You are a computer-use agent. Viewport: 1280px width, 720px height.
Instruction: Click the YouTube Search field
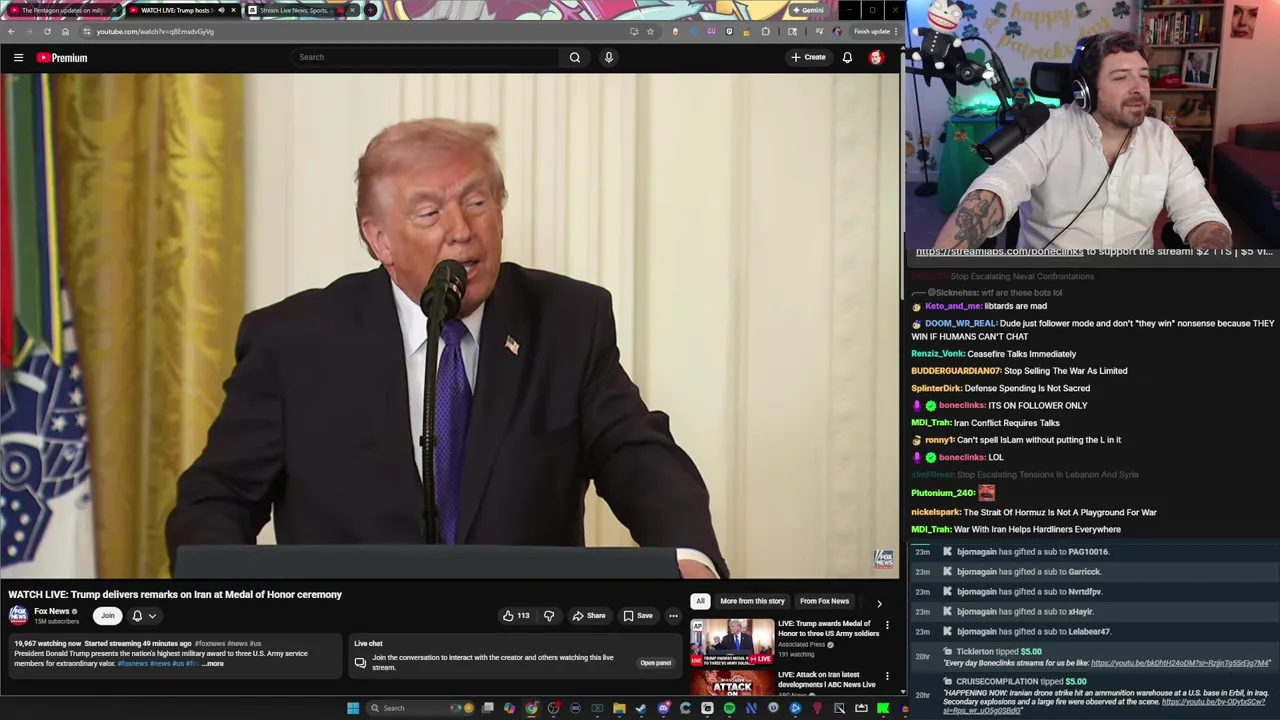click(425, 57)
